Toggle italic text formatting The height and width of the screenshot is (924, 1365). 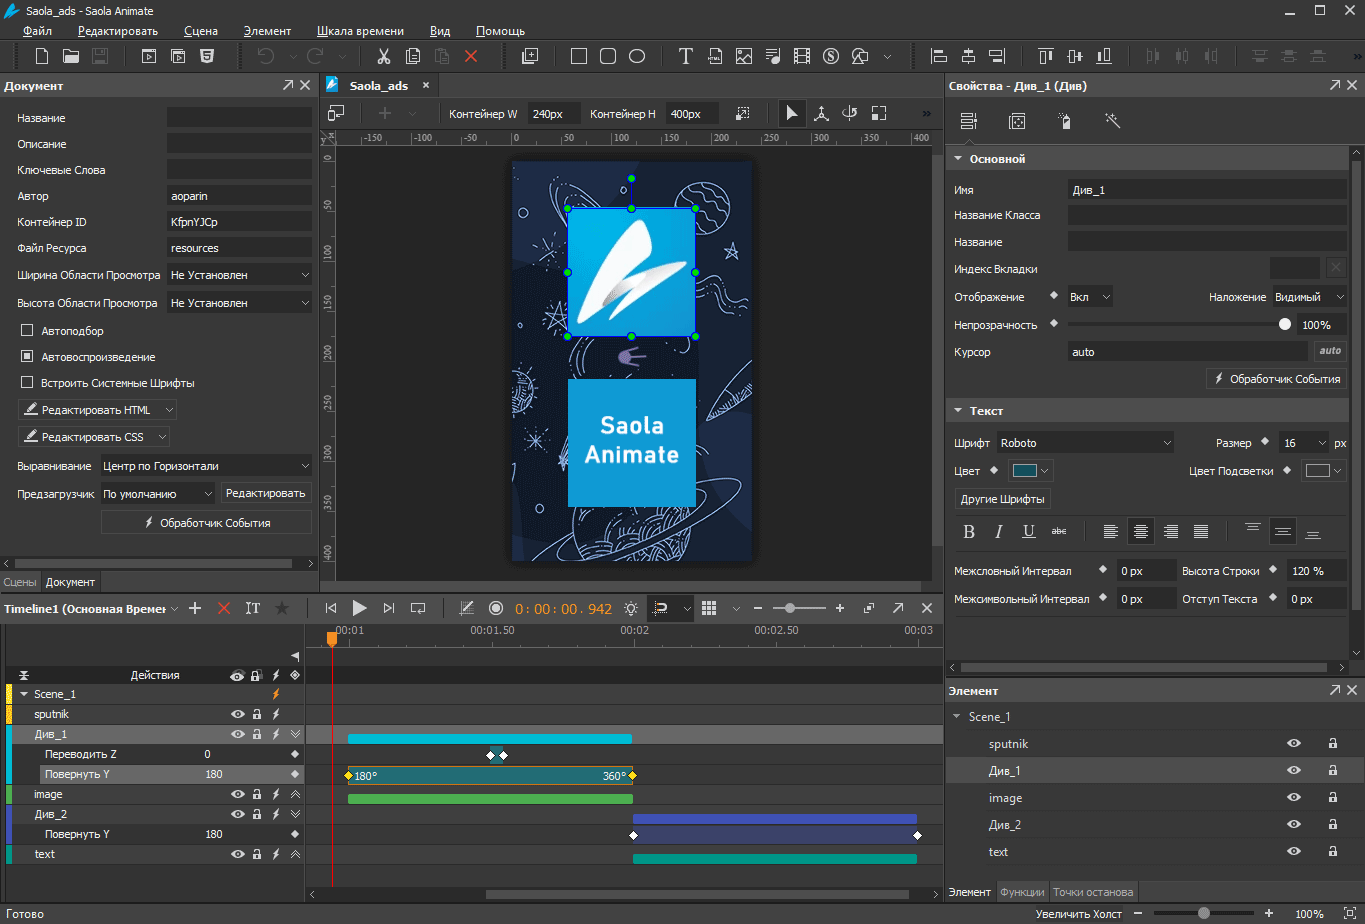click(x=998, y=531)
